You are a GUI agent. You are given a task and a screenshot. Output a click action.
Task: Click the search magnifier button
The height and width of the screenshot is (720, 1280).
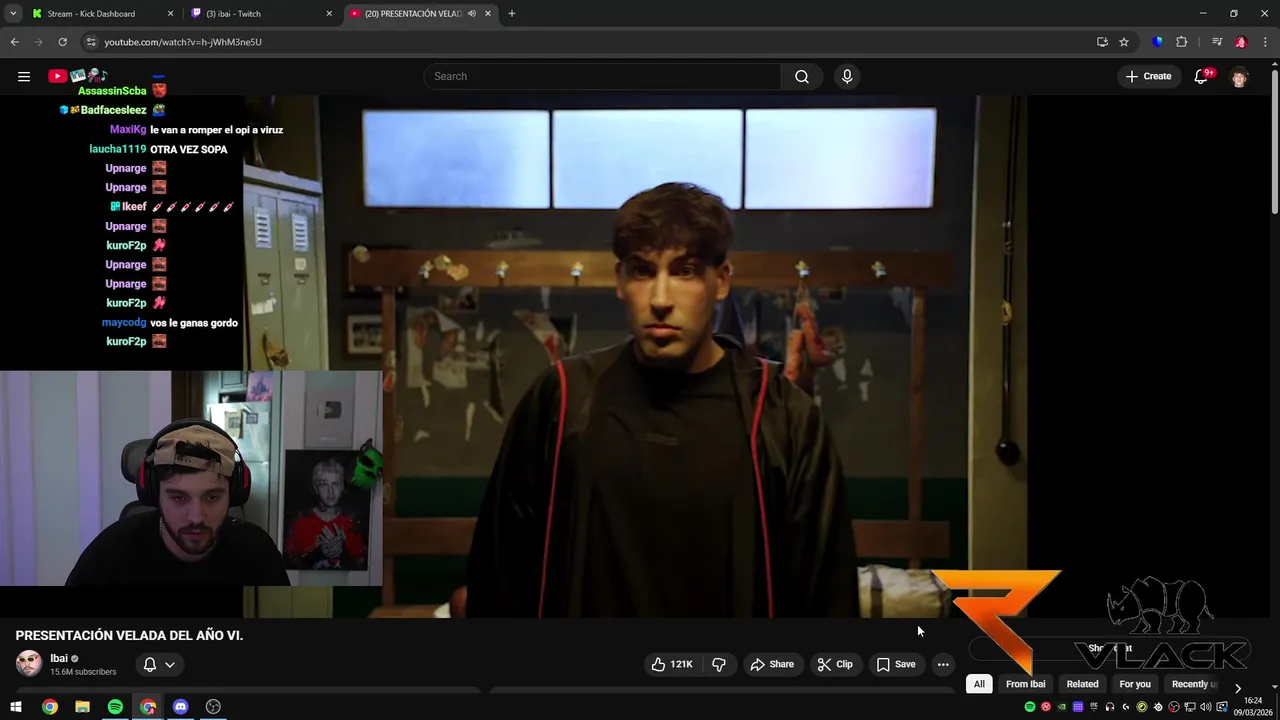coord(801,76)
